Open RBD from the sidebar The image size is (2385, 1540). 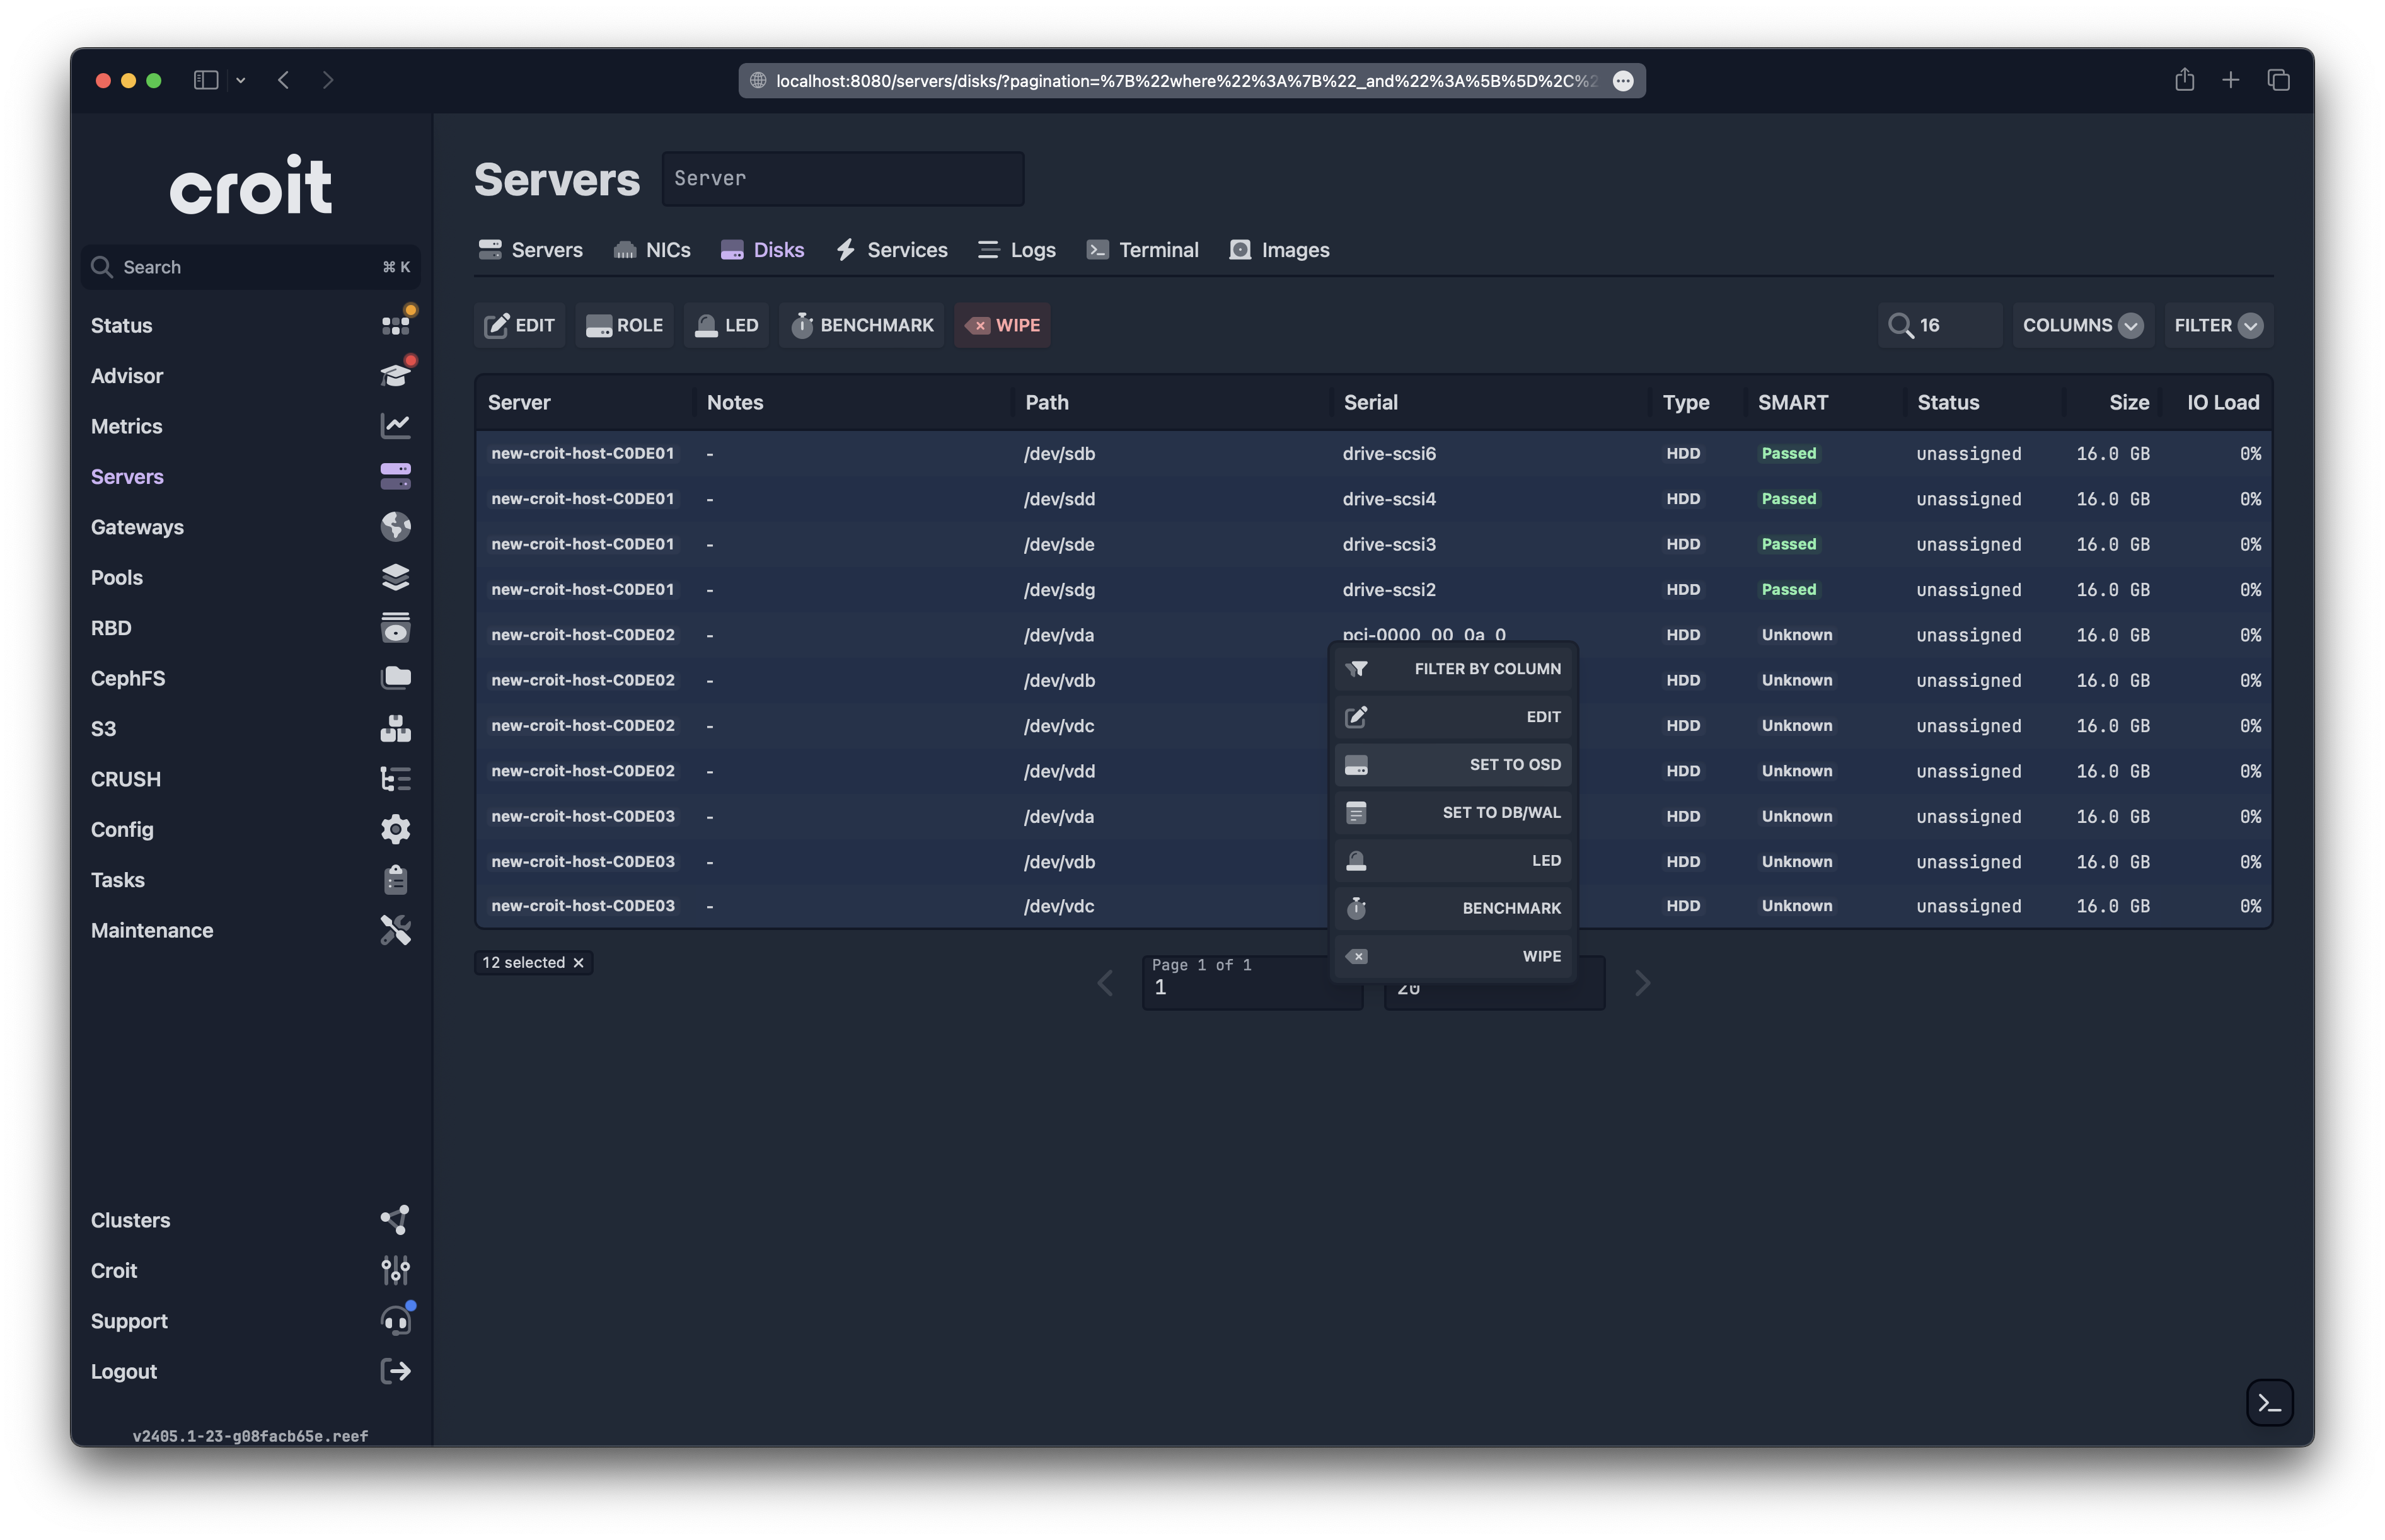click(396, 628)
